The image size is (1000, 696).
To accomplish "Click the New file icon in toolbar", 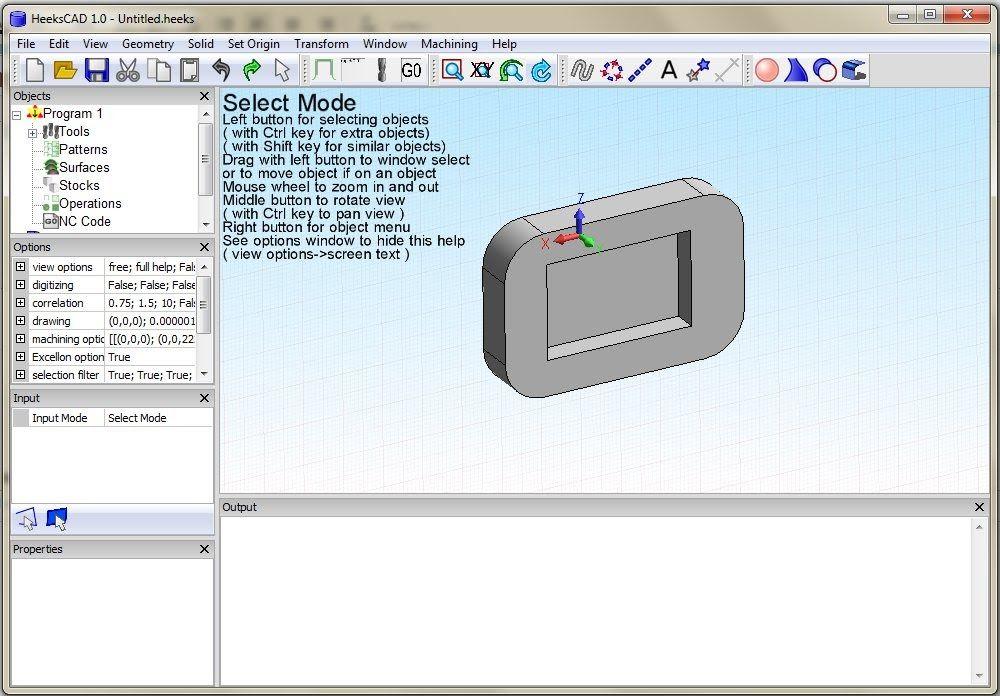I will (35, 70).
